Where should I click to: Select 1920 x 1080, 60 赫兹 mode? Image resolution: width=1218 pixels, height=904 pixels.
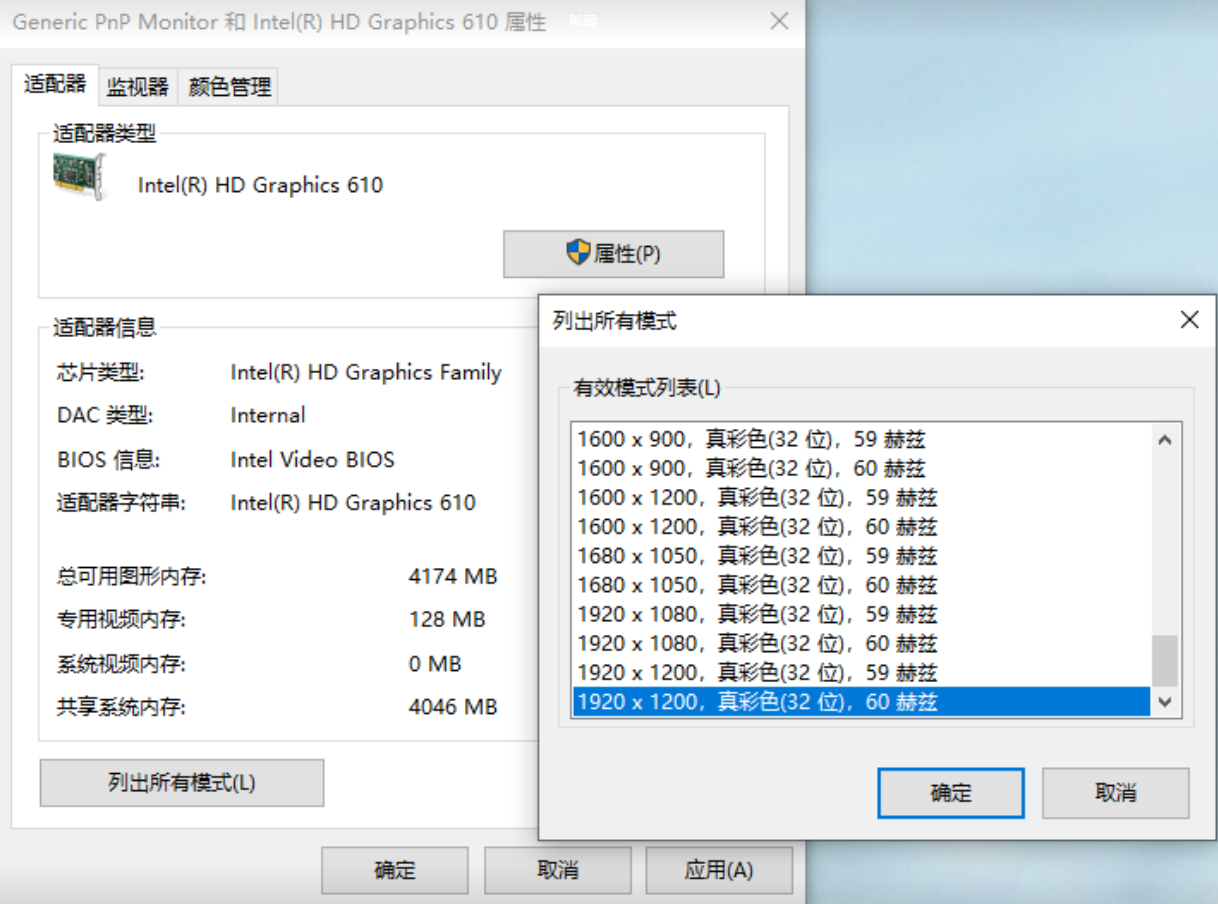757,643
